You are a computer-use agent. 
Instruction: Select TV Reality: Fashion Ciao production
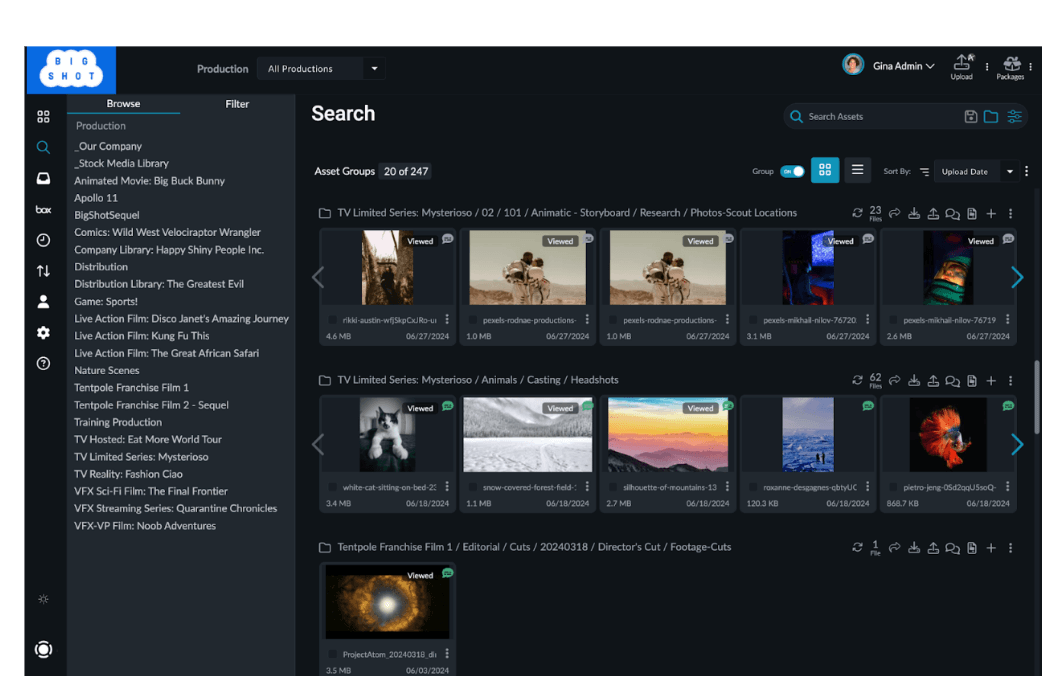(128, 474)
